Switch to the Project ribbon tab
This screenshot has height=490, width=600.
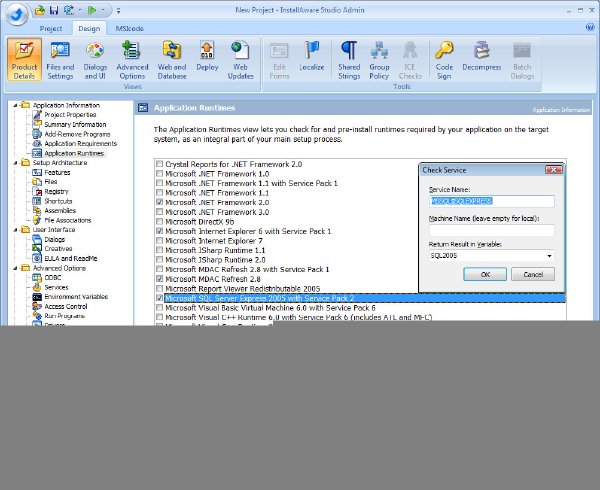point(51,29)
